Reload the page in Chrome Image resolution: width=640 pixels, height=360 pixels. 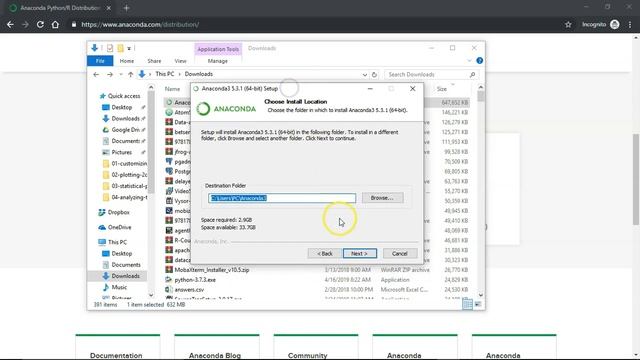[40, 24]
